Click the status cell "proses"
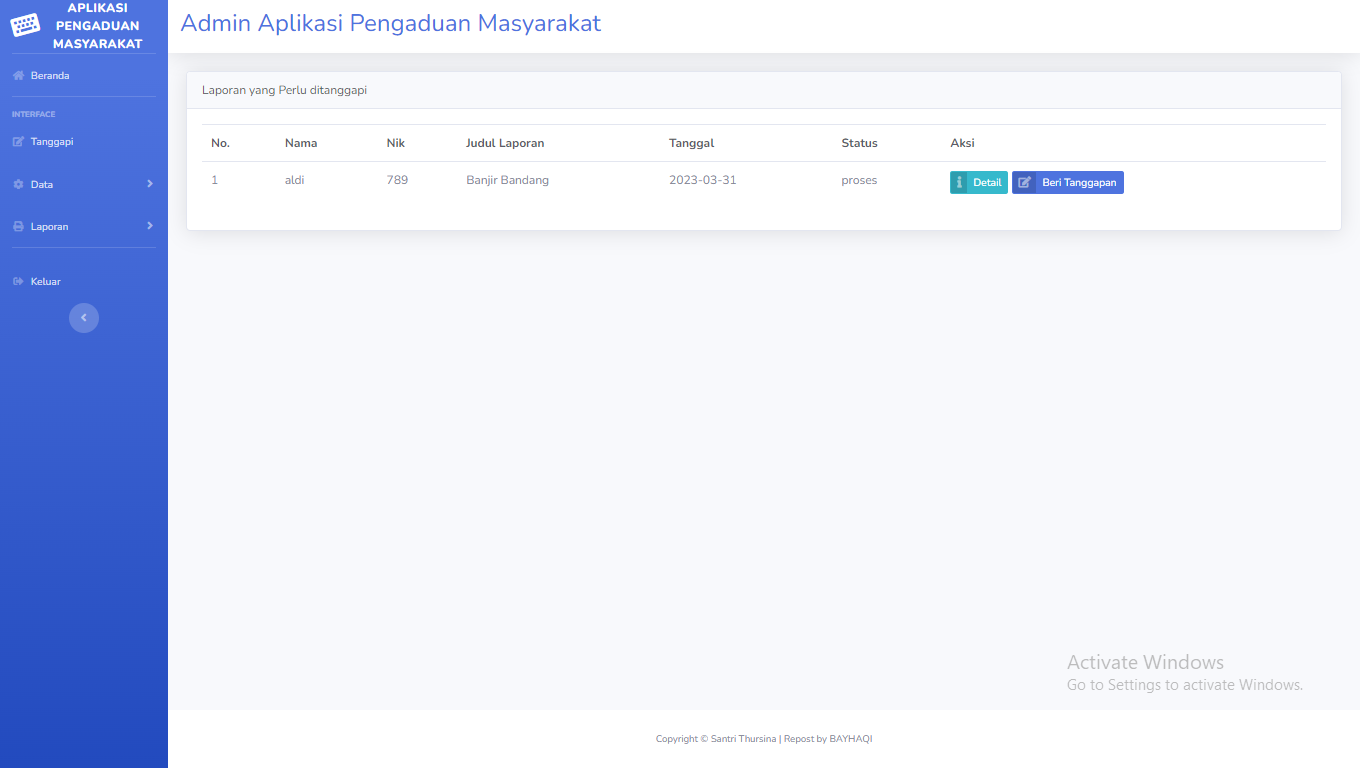This screenshot has width=1360, height=768. [x=859, y=180]
